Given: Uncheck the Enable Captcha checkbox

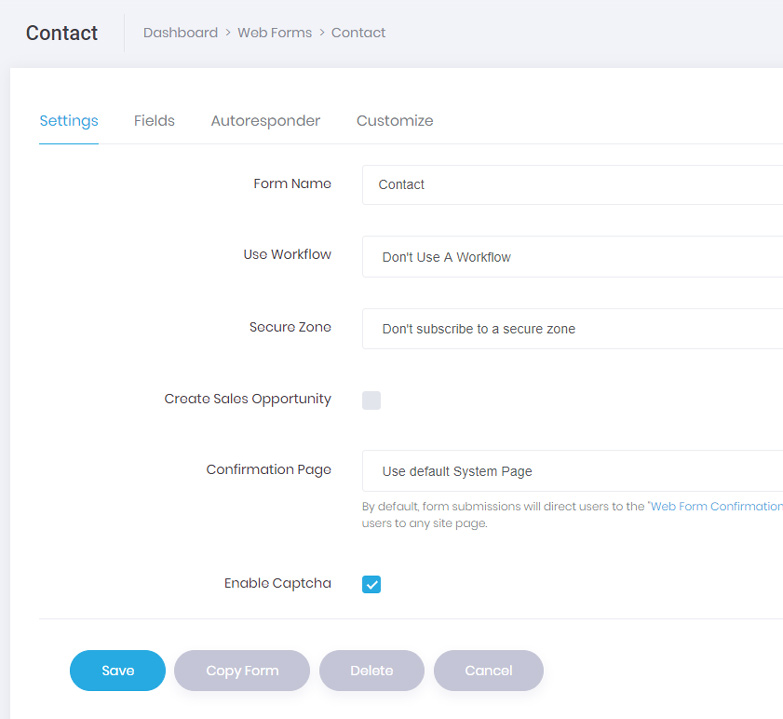Looking at the screenshot, I should coord(371,584).
